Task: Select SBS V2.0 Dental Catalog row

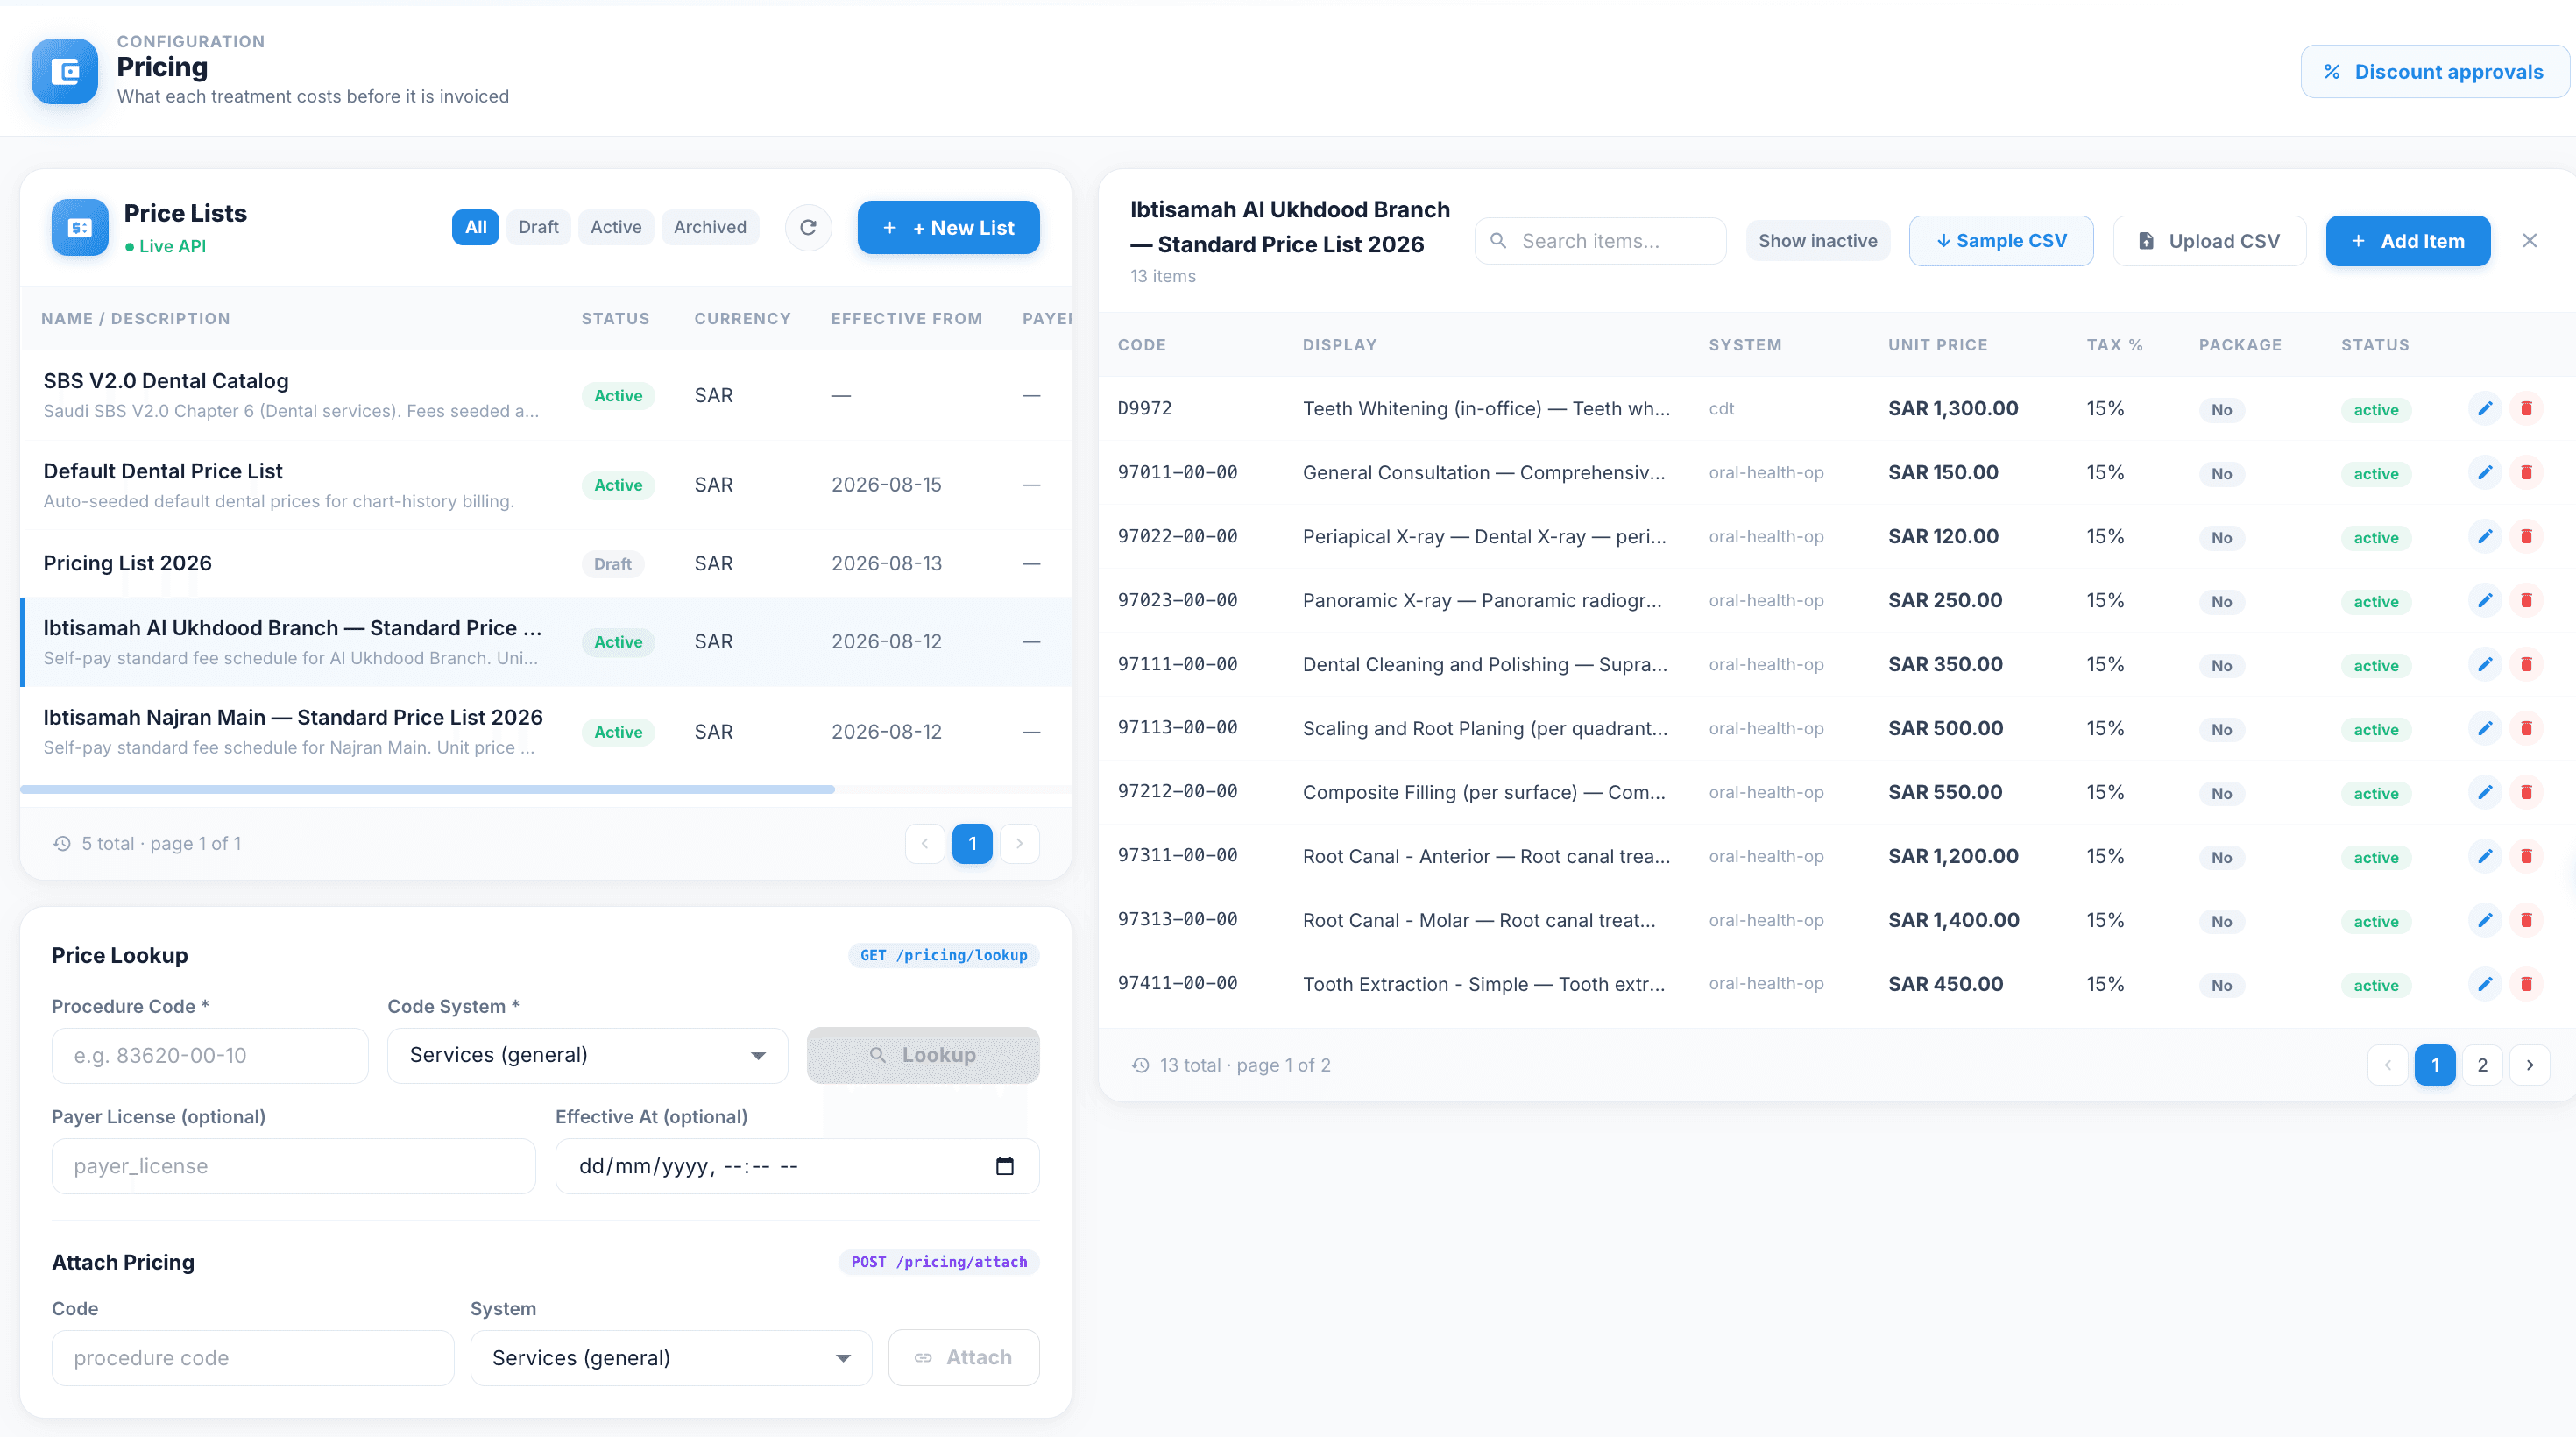Action: [x=545, y=395]
